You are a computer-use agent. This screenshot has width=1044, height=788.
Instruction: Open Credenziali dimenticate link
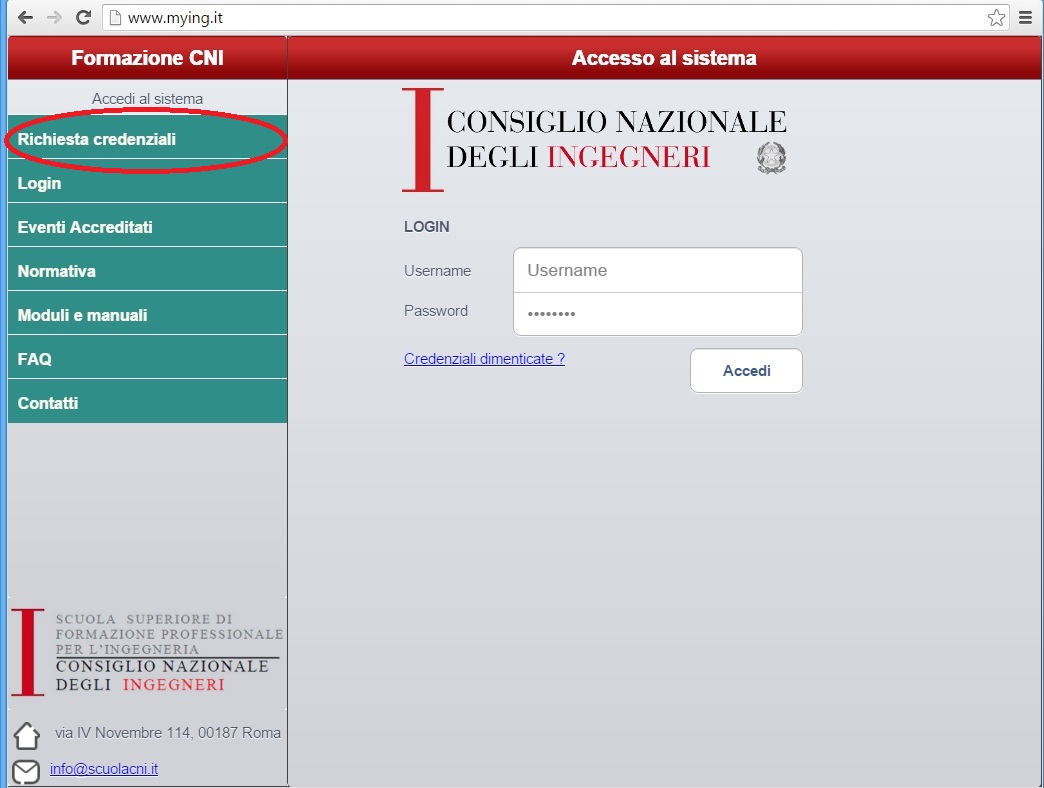(484, 359)
